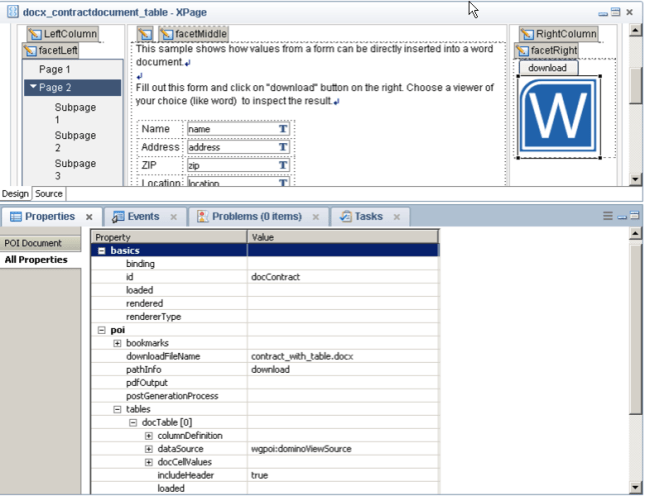
Task: Switch to the Source tab
Action: tap(49, 193)
